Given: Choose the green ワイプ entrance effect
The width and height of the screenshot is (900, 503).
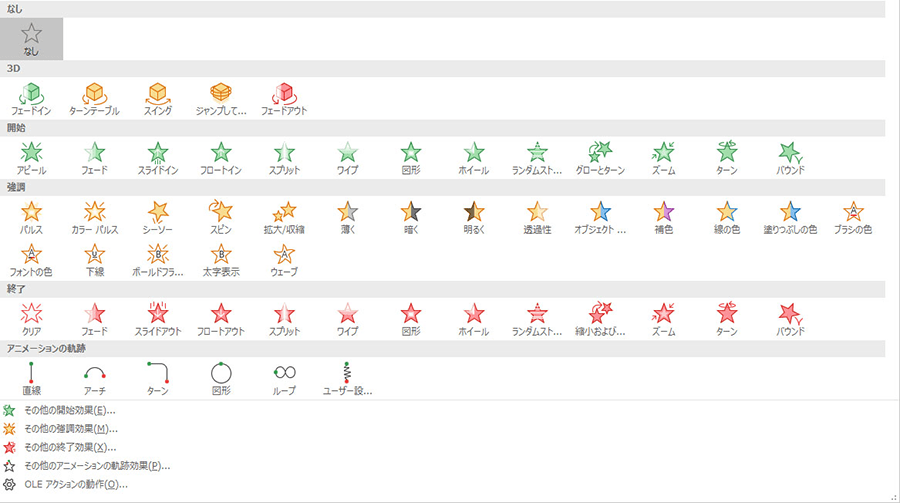Looking at the screenshot, I should 347,158.
